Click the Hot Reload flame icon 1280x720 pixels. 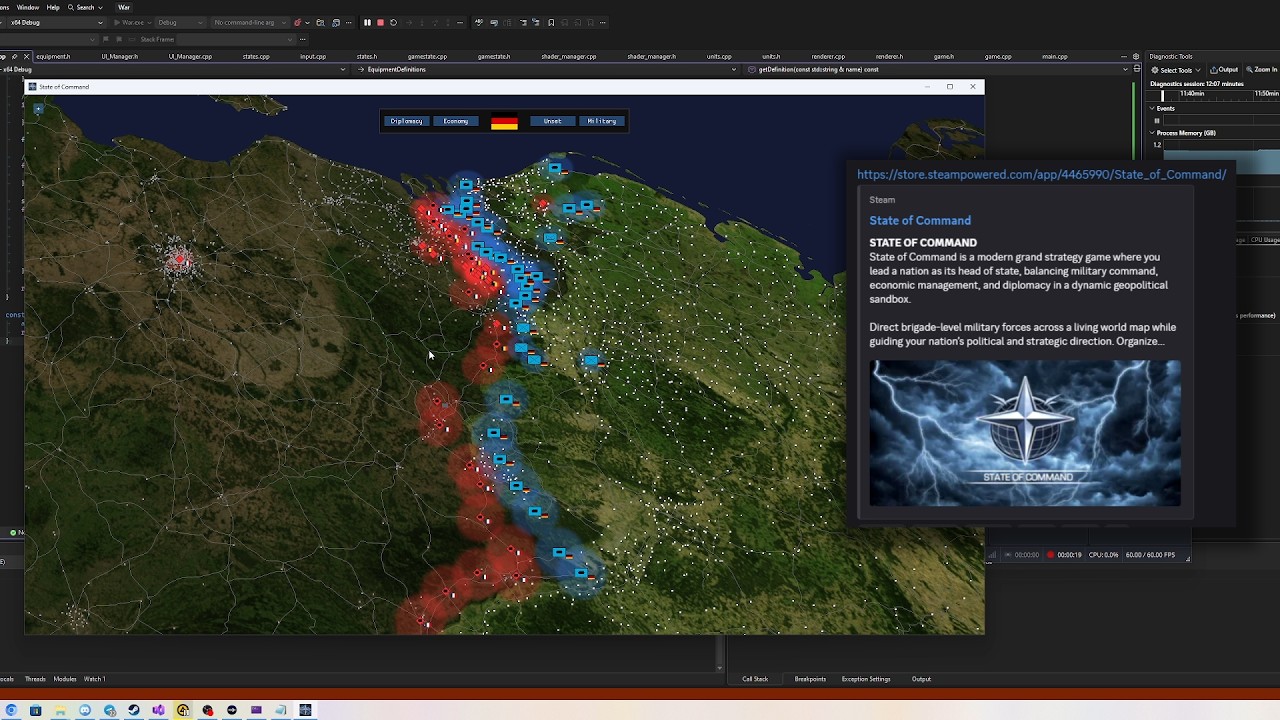tap(297, 22)
